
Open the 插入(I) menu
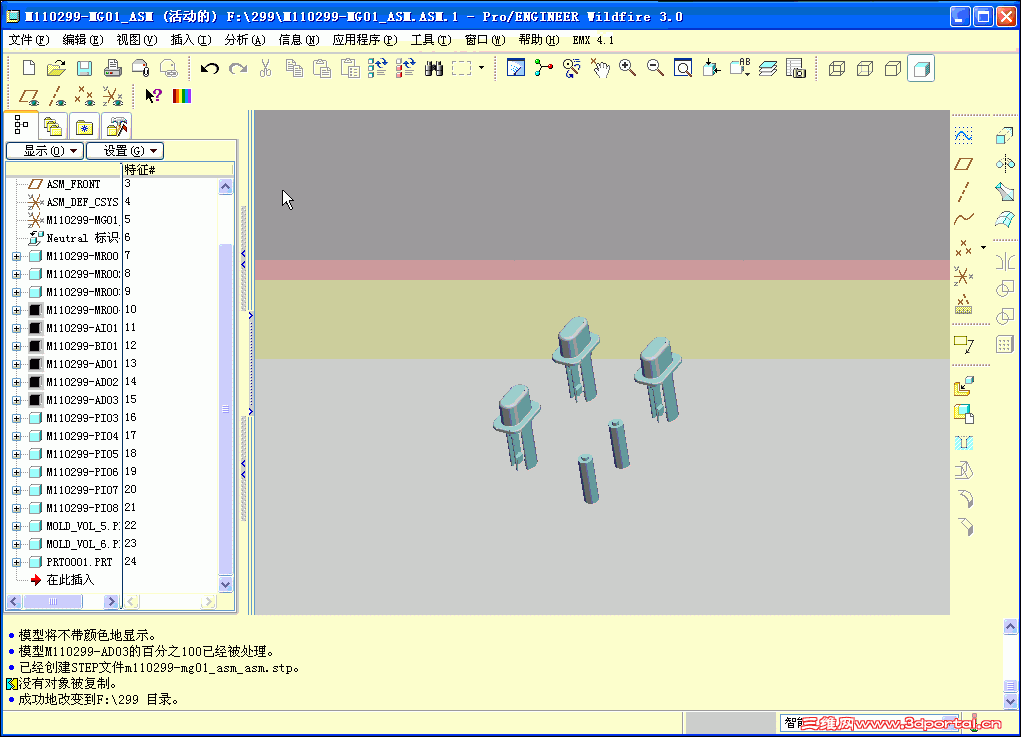point(191,40)
